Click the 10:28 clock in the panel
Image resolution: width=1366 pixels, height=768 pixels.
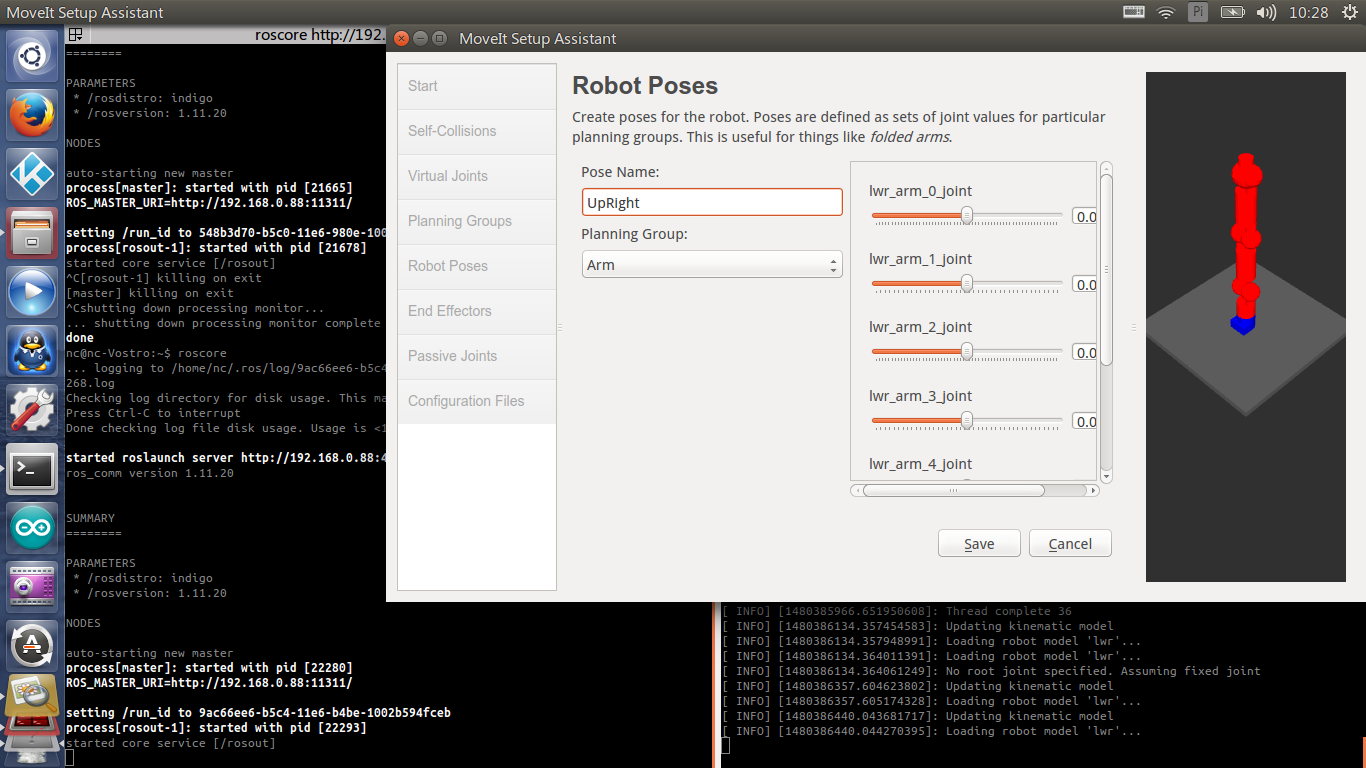point(1309,12)
